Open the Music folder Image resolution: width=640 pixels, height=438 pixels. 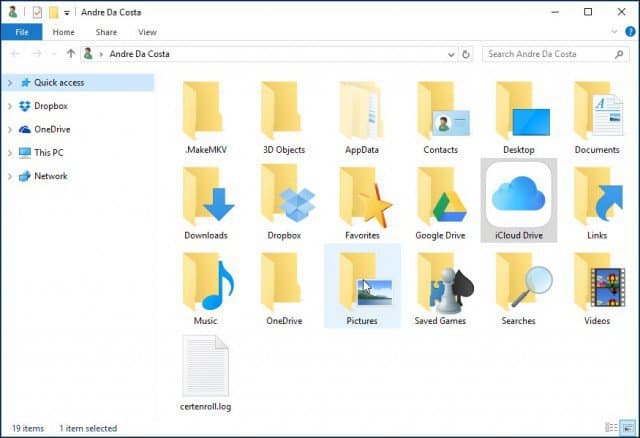(x=206, y=289)
